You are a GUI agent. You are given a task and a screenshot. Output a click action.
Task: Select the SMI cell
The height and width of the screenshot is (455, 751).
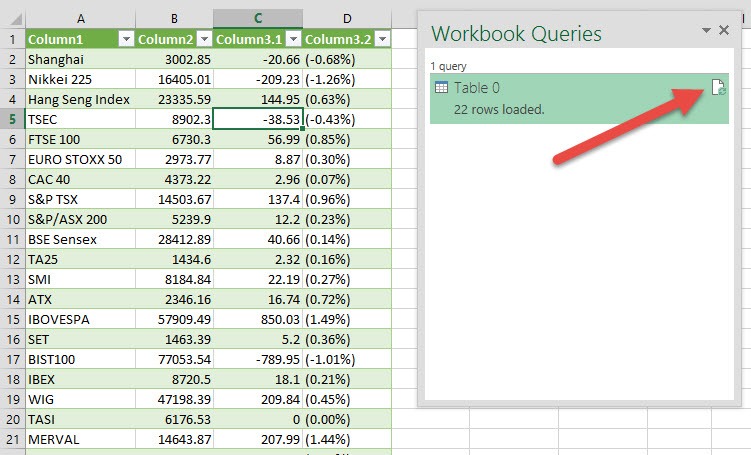pyautogui.click(x=80, y=279)
